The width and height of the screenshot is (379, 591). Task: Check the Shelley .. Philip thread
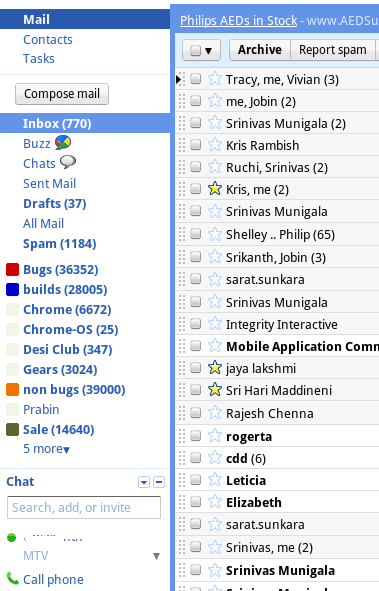(x=195, y=234)
